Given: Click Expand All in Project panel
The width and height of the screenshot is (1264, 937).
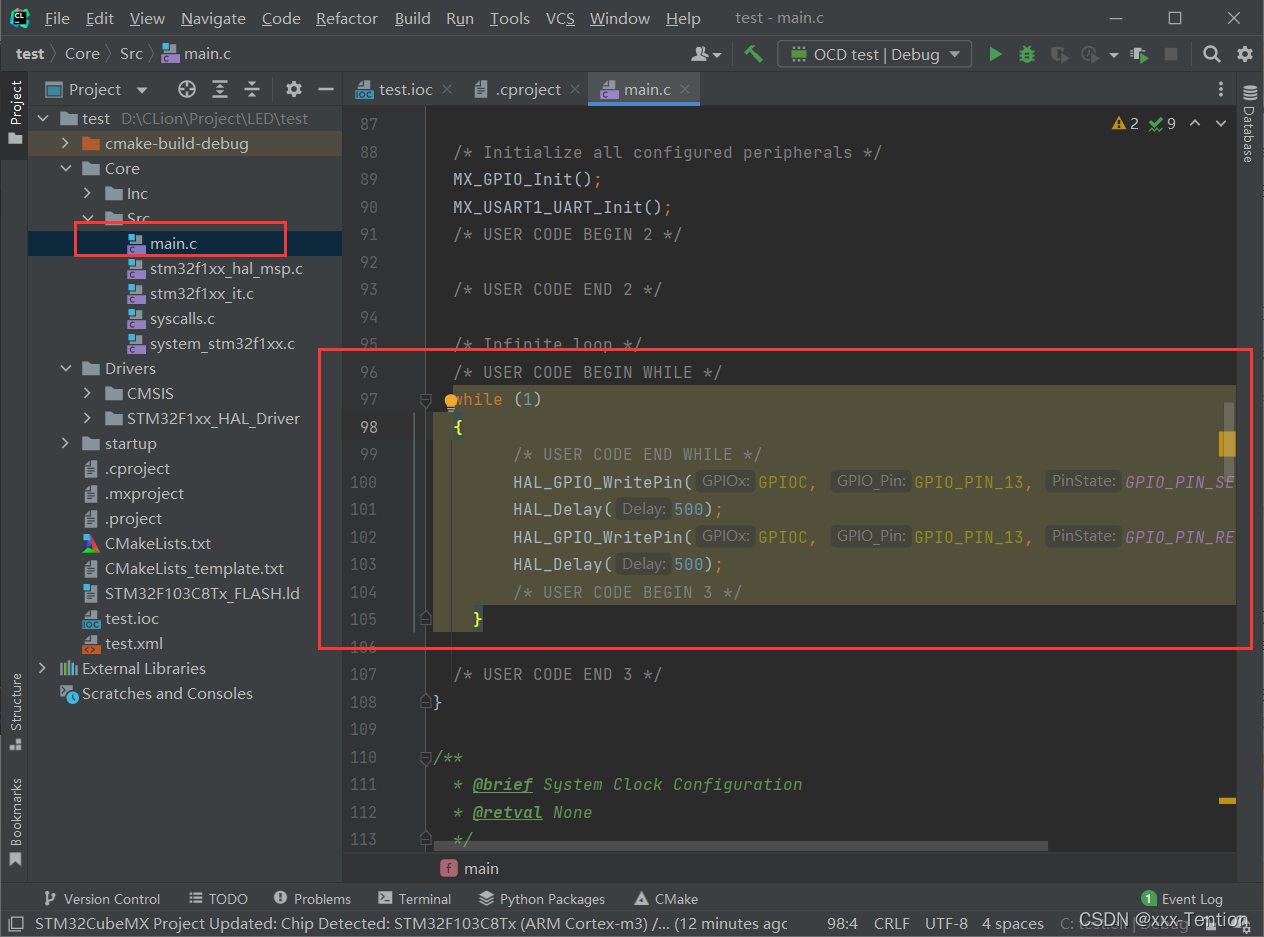Looking at the screenshot, I should pos(220,89).
